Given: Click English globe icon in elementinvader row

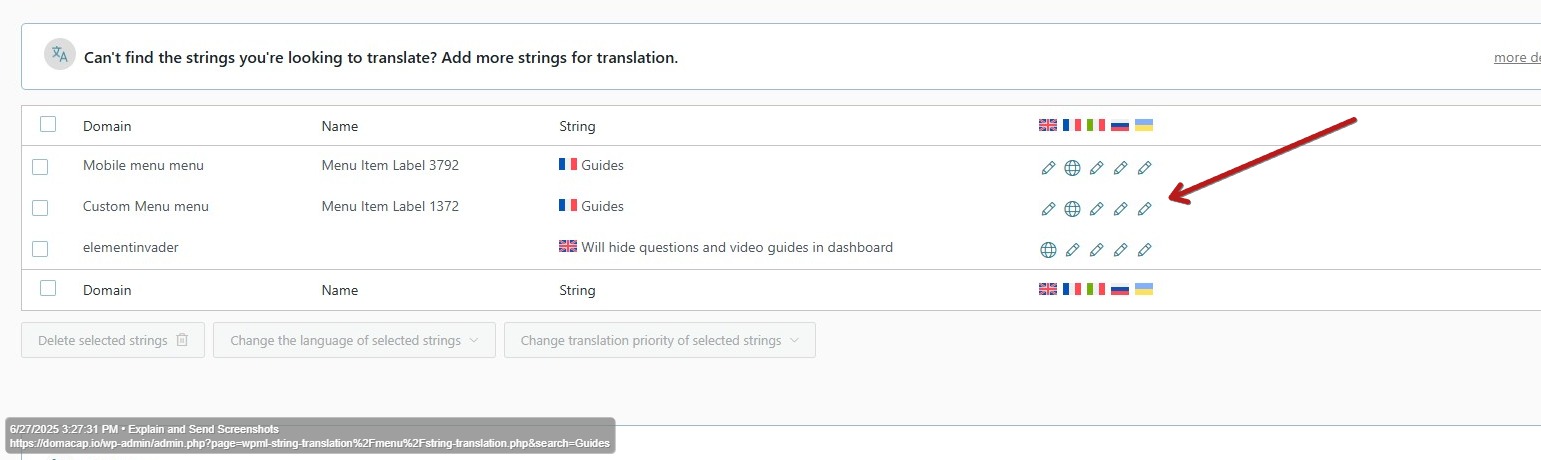Looking at the screenshot, I should [x=1048, y=250].
